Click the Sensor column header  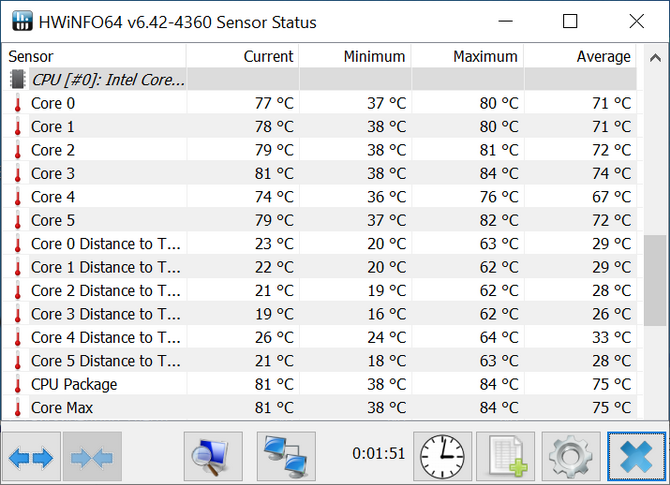[95, 56]
